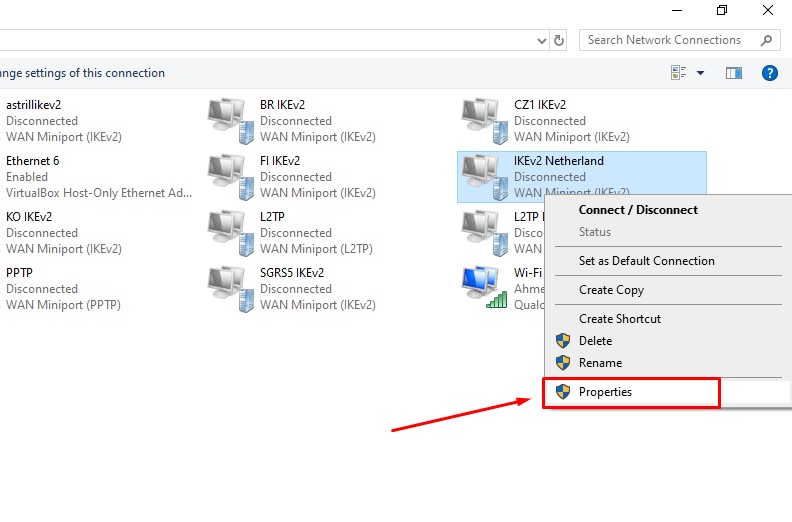
Task: Select the IKEv2 Netherland connection icon
Action: pyautogui.click(x=485, y=177)
